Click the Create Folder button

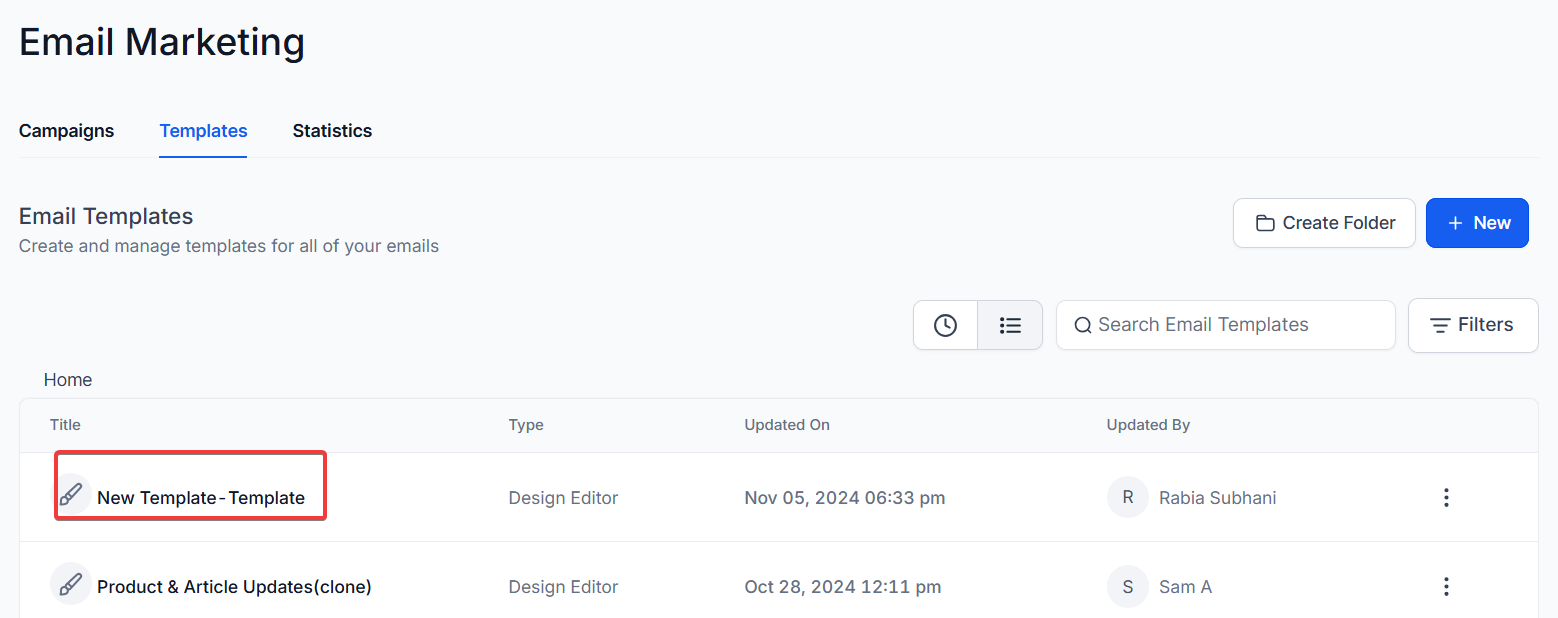click(1324, 223)
